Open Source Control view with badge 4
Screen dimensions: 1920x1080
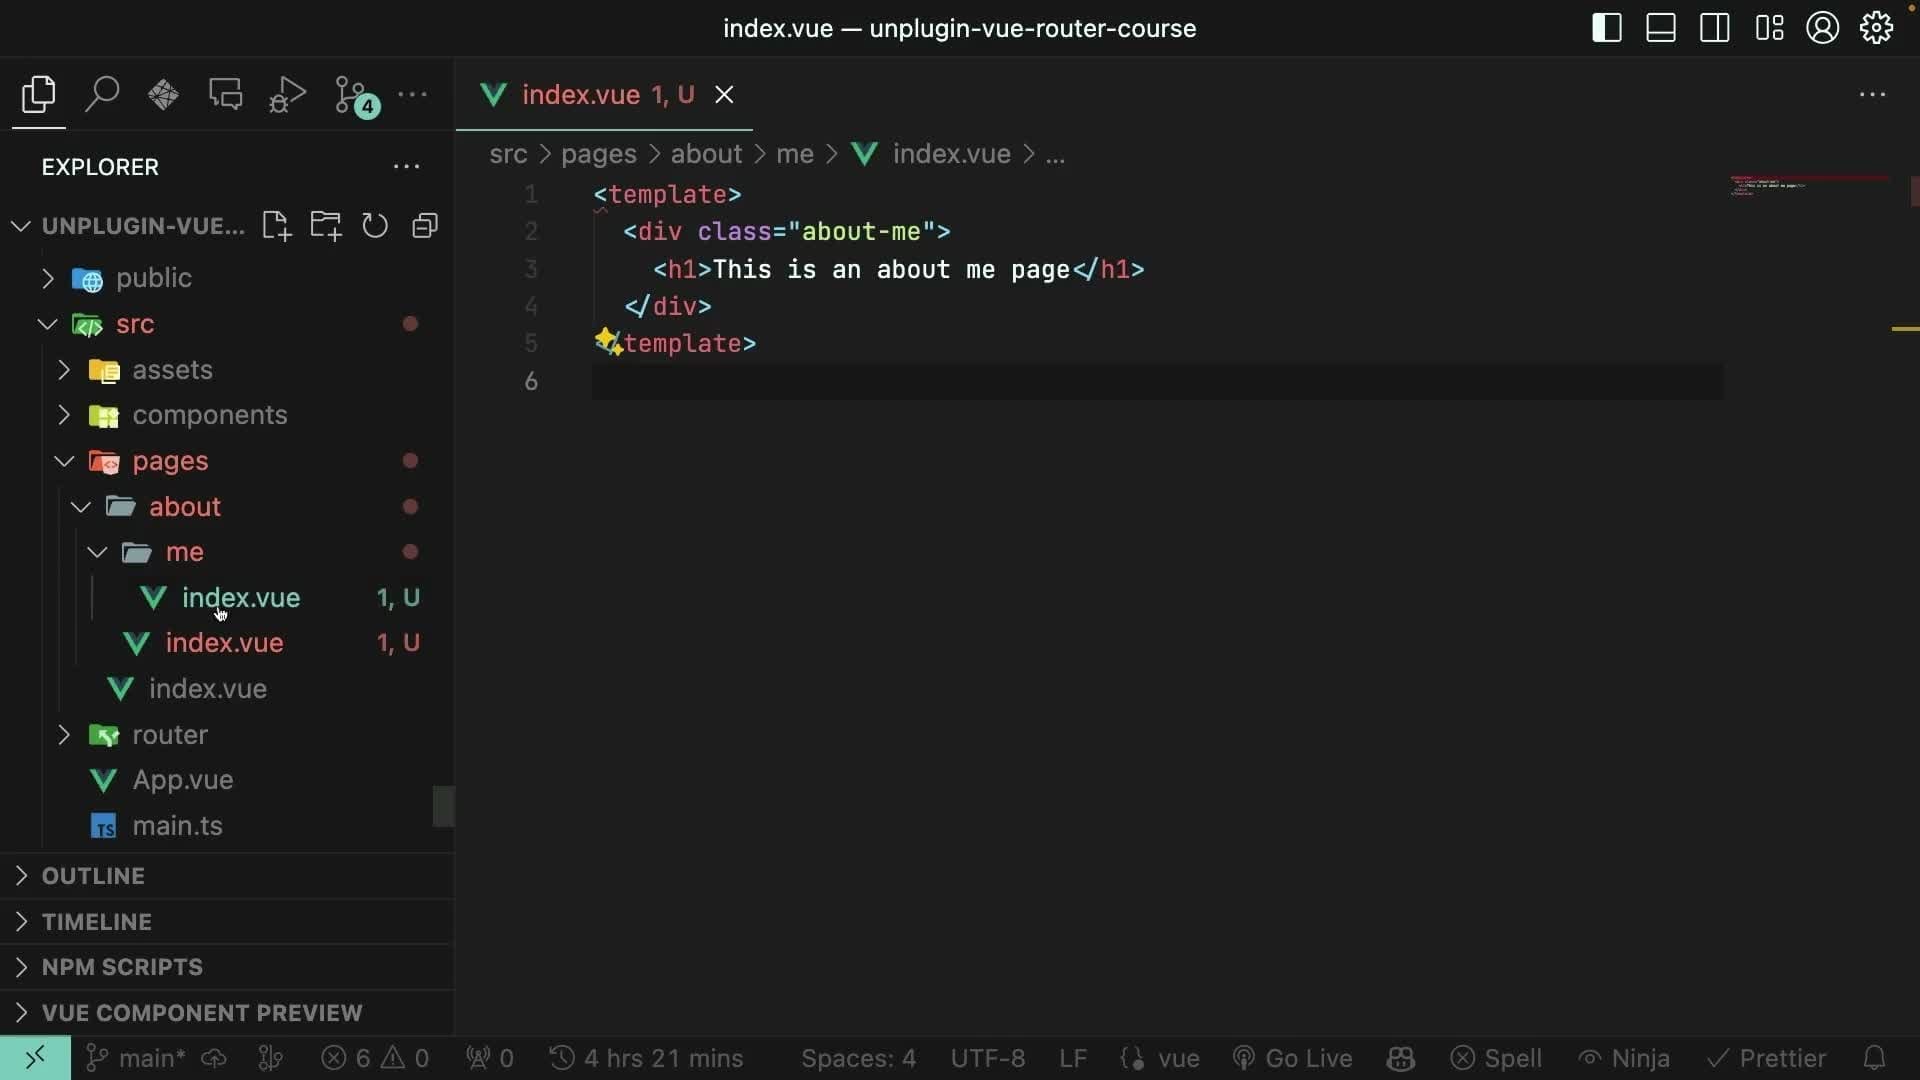[x=355, y=96]
